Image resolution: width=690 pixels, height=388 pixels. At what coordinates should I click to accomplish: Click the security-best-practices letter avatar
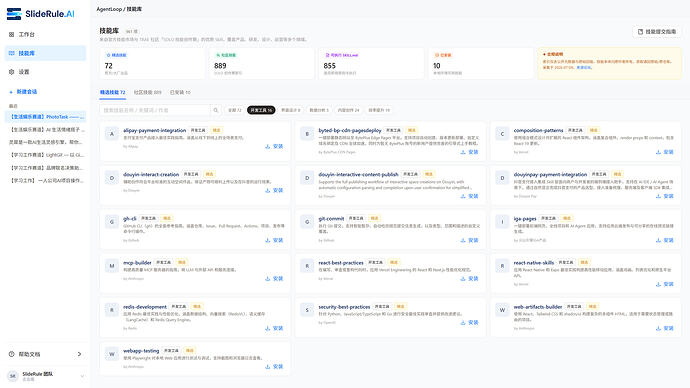coord(307,310)
